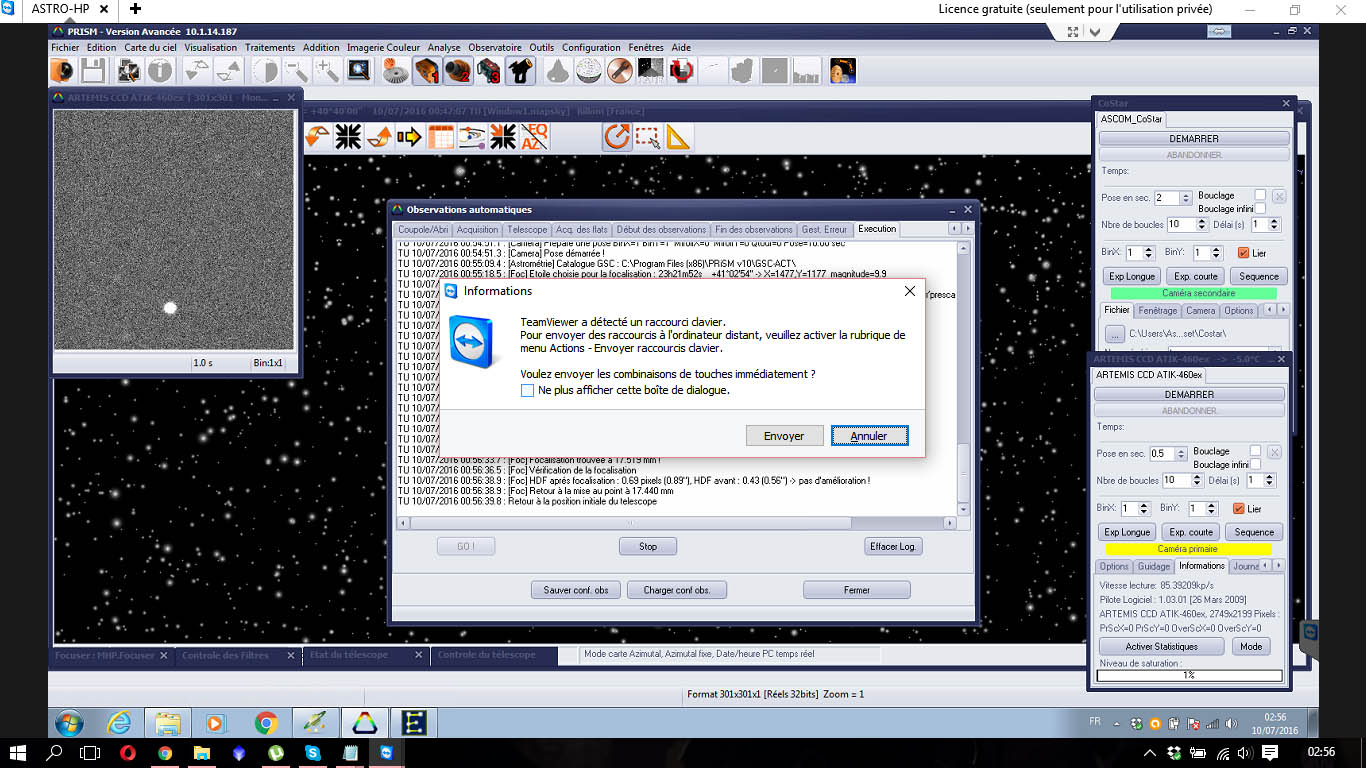Click the camera 3 toolbar icon
The image size is (1366, 768).
(488, 71)
